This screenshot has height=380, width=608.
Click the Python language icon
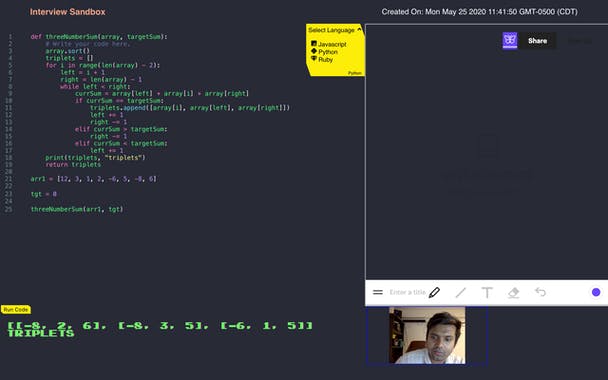(314, 51)
